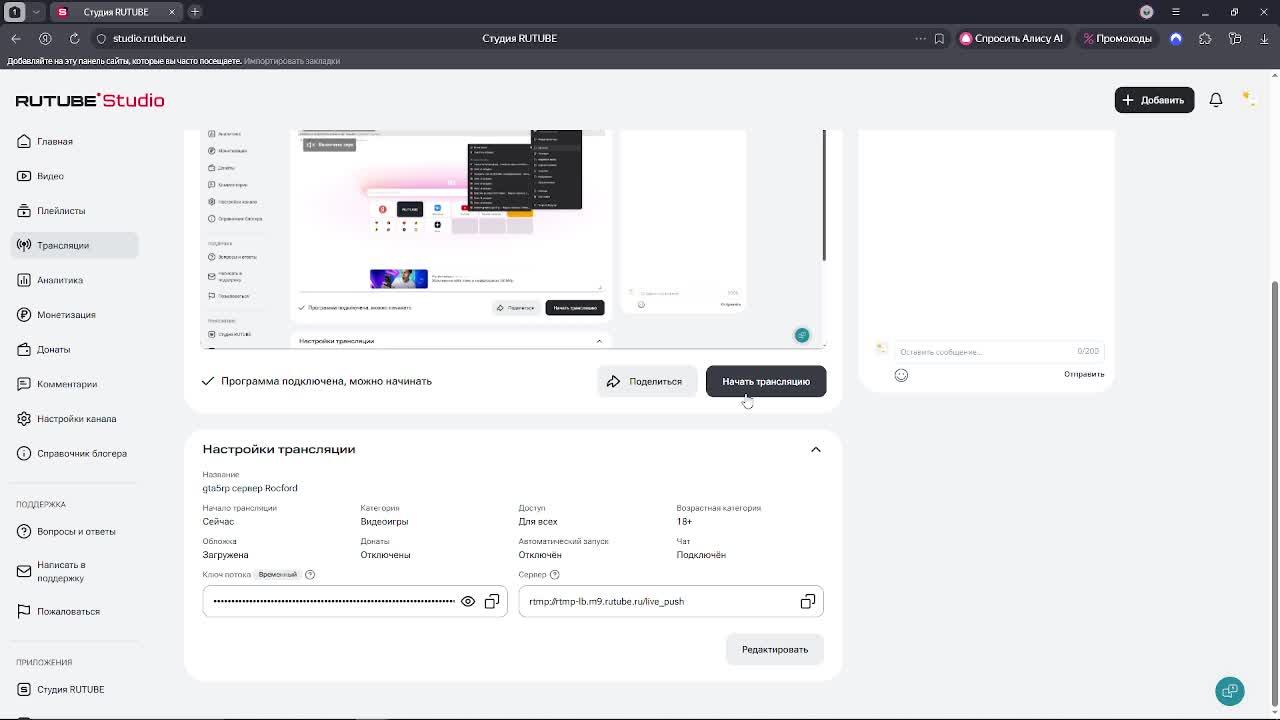Click the Монетизация ruble icon
This screenshot has width=1280, height=720.
(x=24, y=315)
